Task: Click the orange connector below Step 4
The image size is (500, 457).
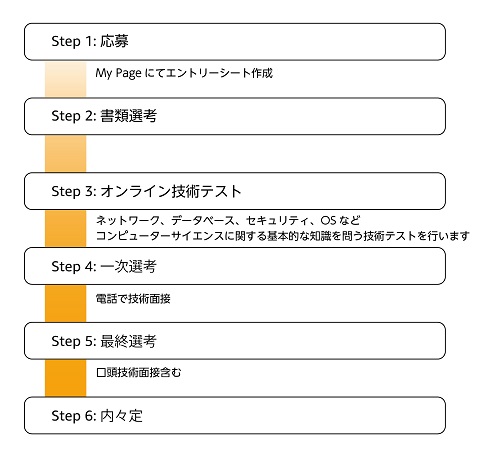Action: 66,303
